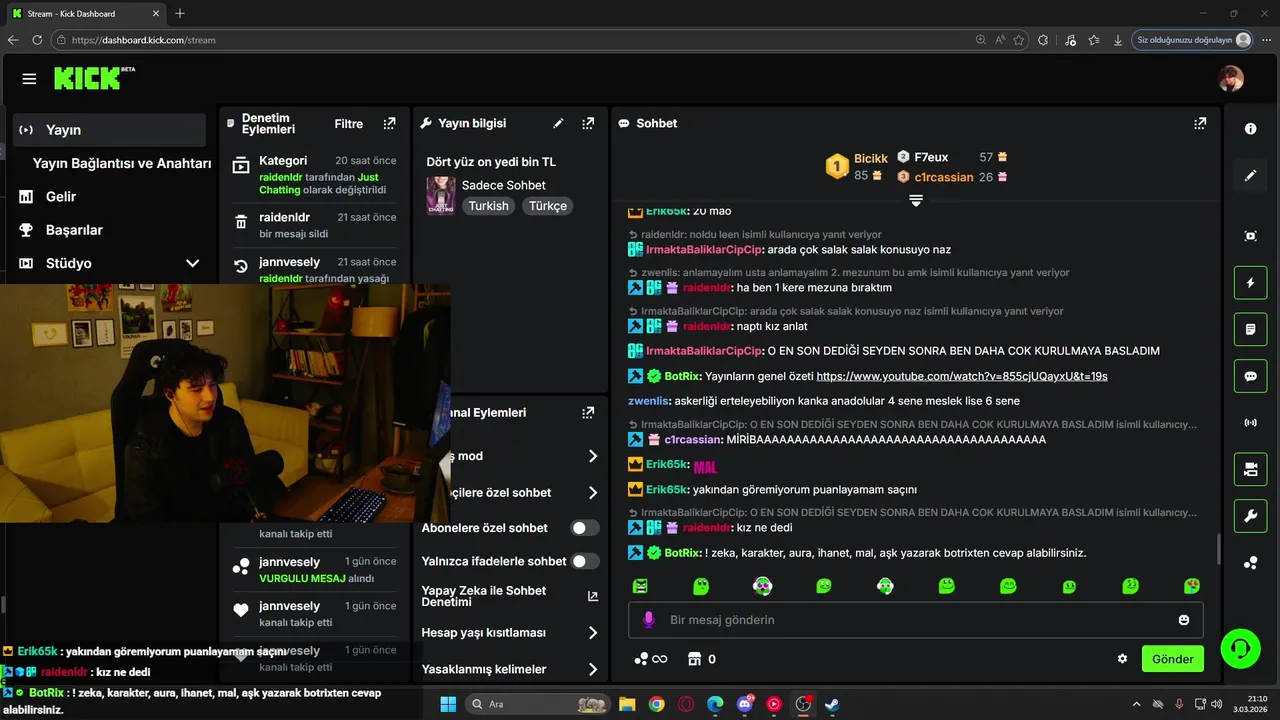This screenshot has width=1280, height=720.
Task: Click the Kick BETA logo
Action: (94, 78)
